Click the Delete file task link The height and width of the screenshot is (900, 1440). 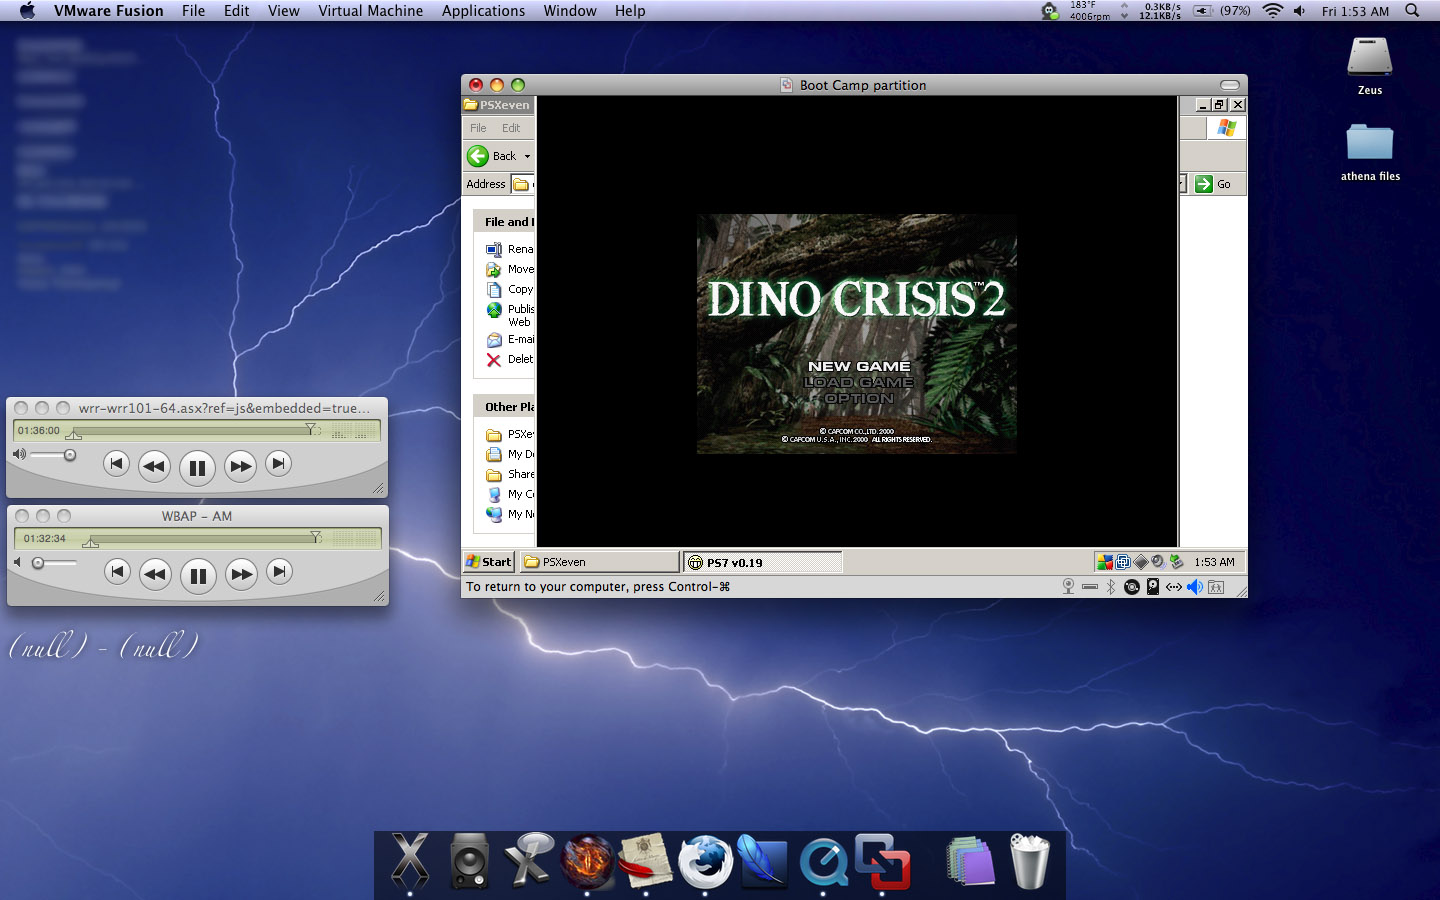coord(510,359)
